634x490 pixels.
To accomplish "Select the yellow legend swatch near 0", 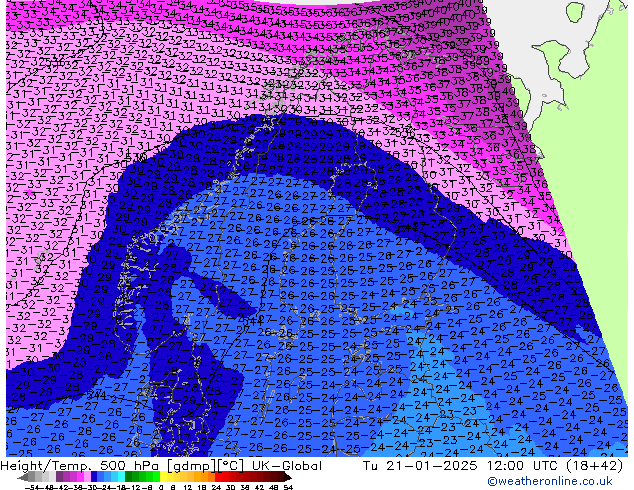I will pos(163,477).
